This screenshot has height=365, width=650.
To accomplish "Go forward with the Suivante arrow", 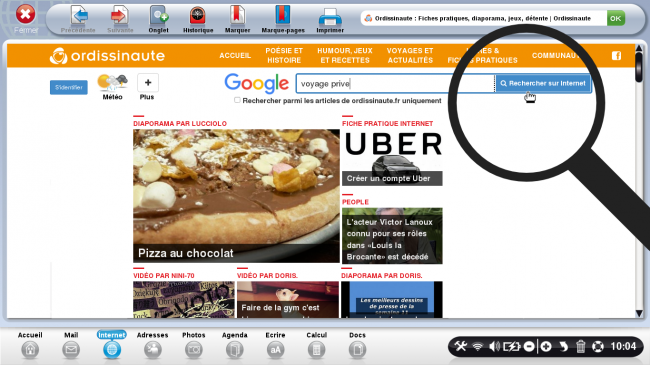I will pos(120,19).
